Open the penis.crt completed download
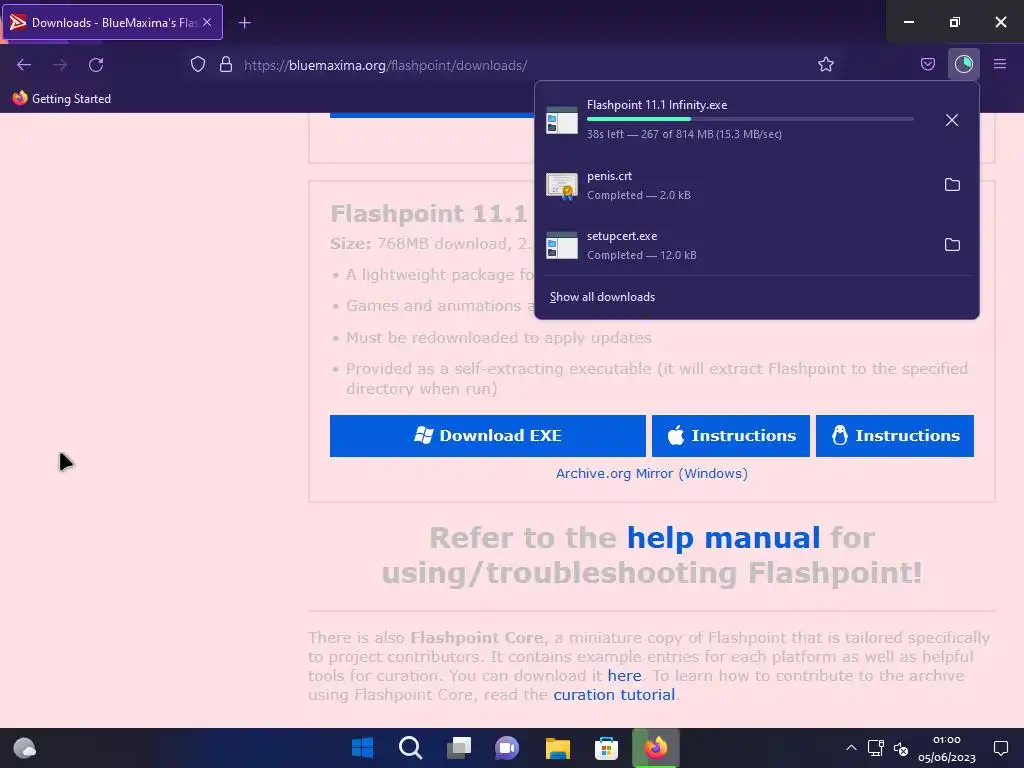1024x768 pixels. point(735,185)
